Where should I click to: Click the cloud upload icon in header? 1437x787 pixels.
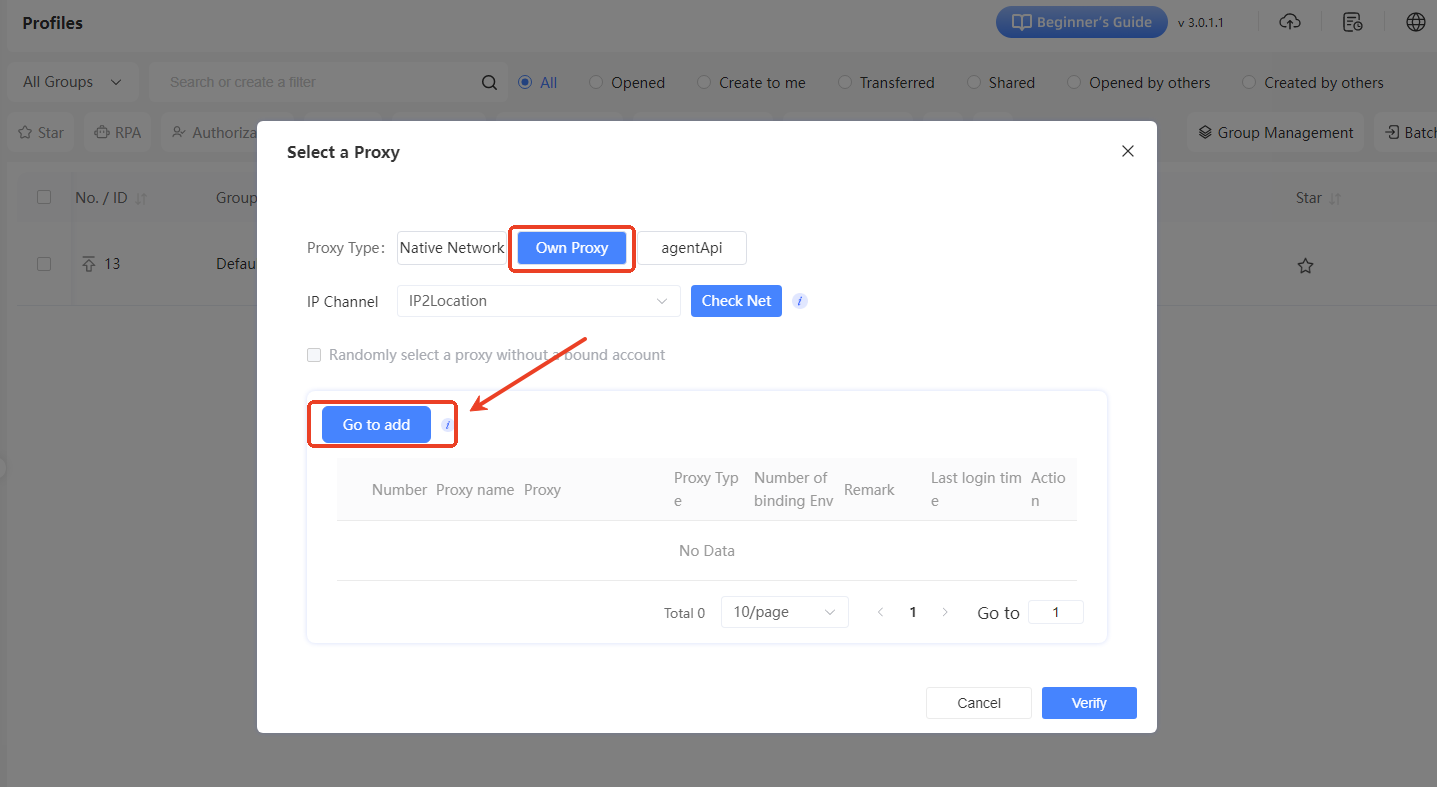pos(1290,22)
